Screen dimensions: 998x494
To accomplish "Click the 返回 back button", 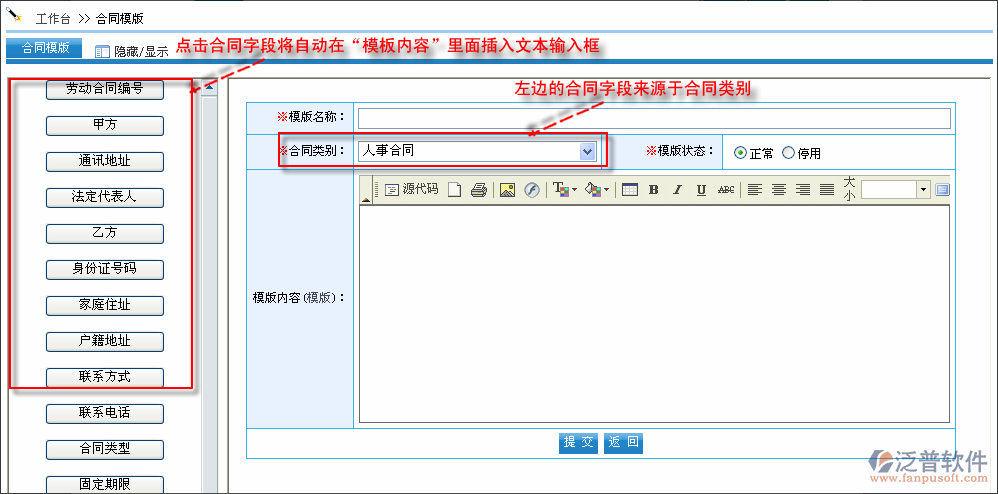I will tap(624, 443).
